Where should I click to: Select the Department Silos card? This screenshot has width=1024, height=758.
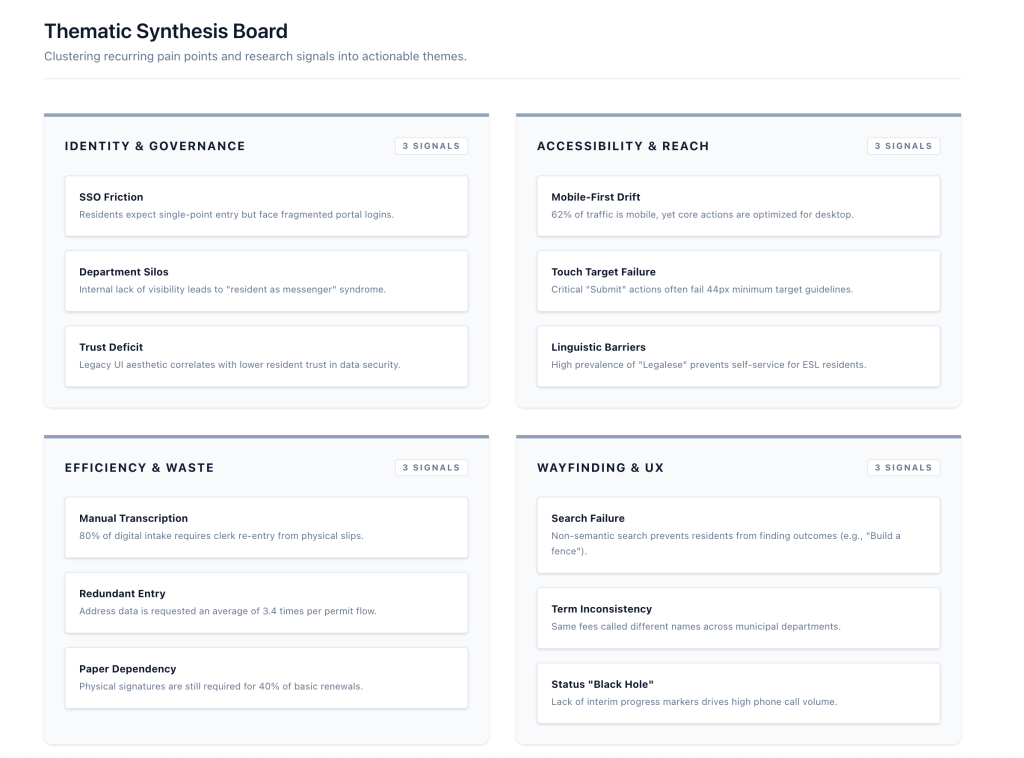266,281
